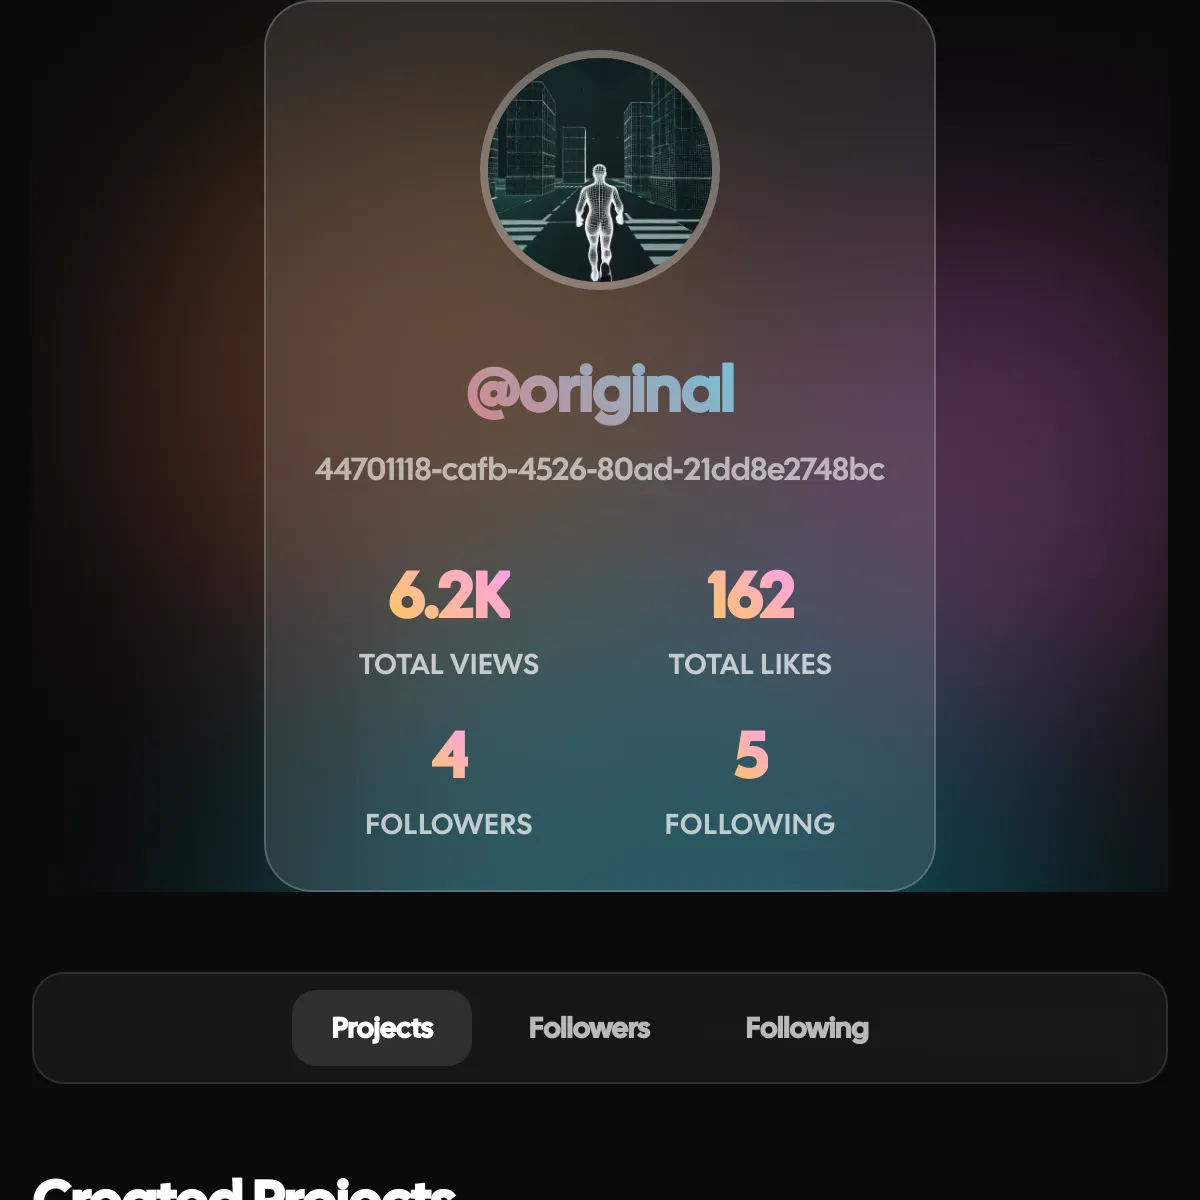Click the TOTAL VIEWS label
1200x1200 pixels.
[x=449, y=664]
